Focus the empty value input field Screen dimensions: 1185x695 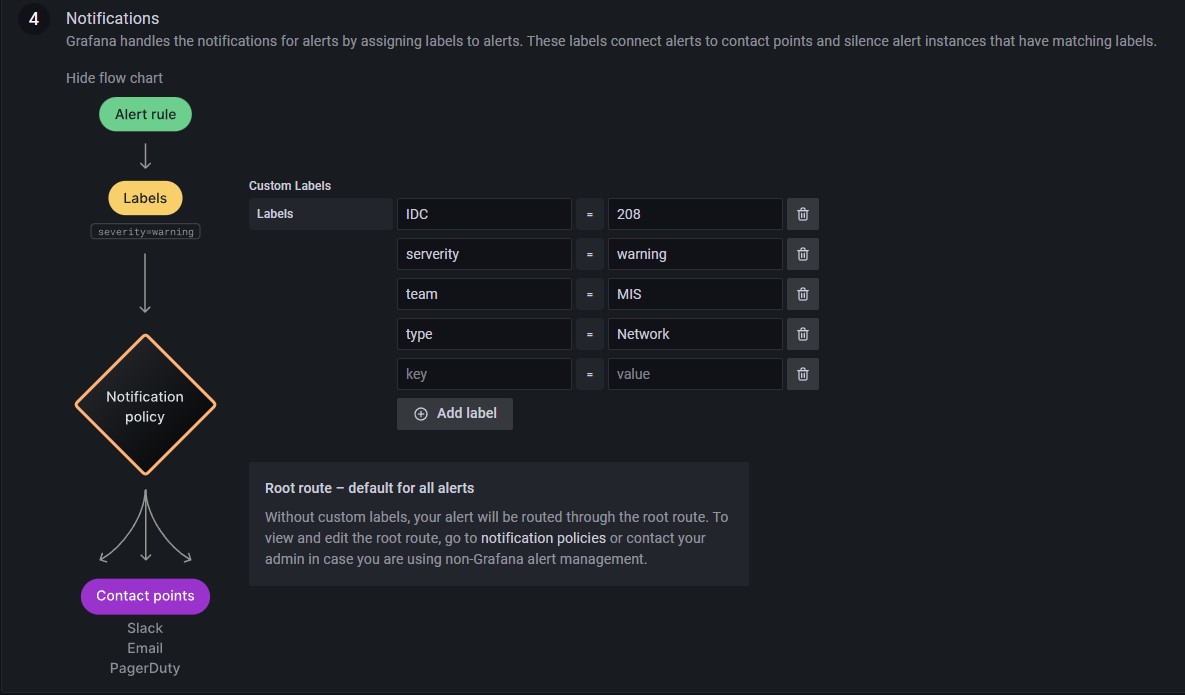pos(695,374)
